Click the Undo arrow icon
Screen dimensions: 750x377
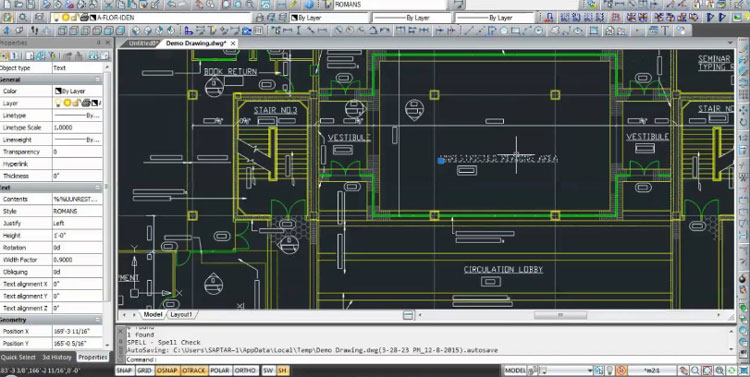point(171,4)
